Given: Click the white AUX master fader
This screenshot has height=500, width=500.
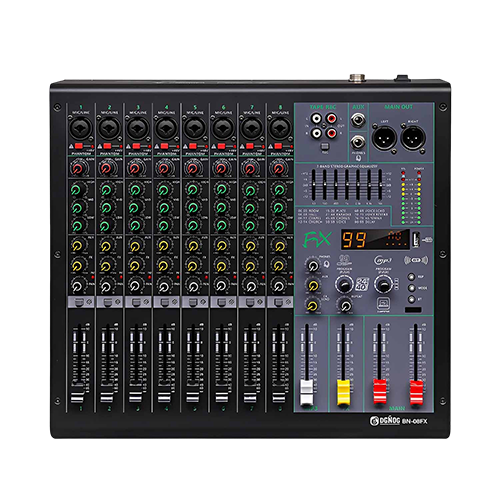Looking at the screenshot, I should (307, 392).
